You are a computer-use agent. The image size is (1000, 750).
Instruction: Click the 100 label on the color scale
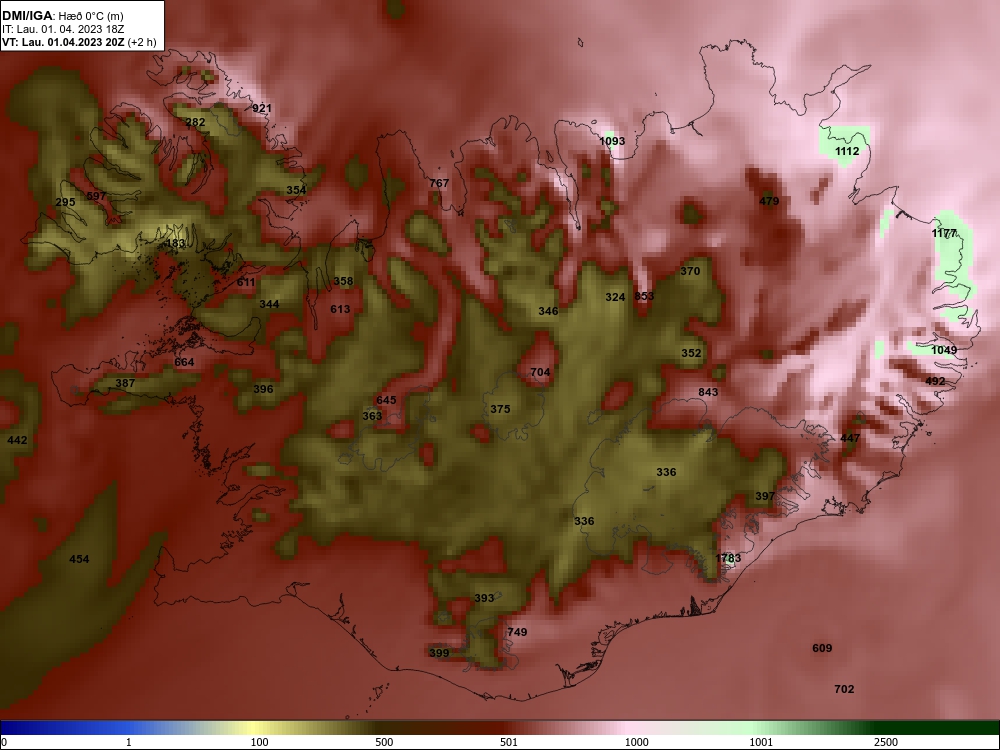(x=259, y=742)
